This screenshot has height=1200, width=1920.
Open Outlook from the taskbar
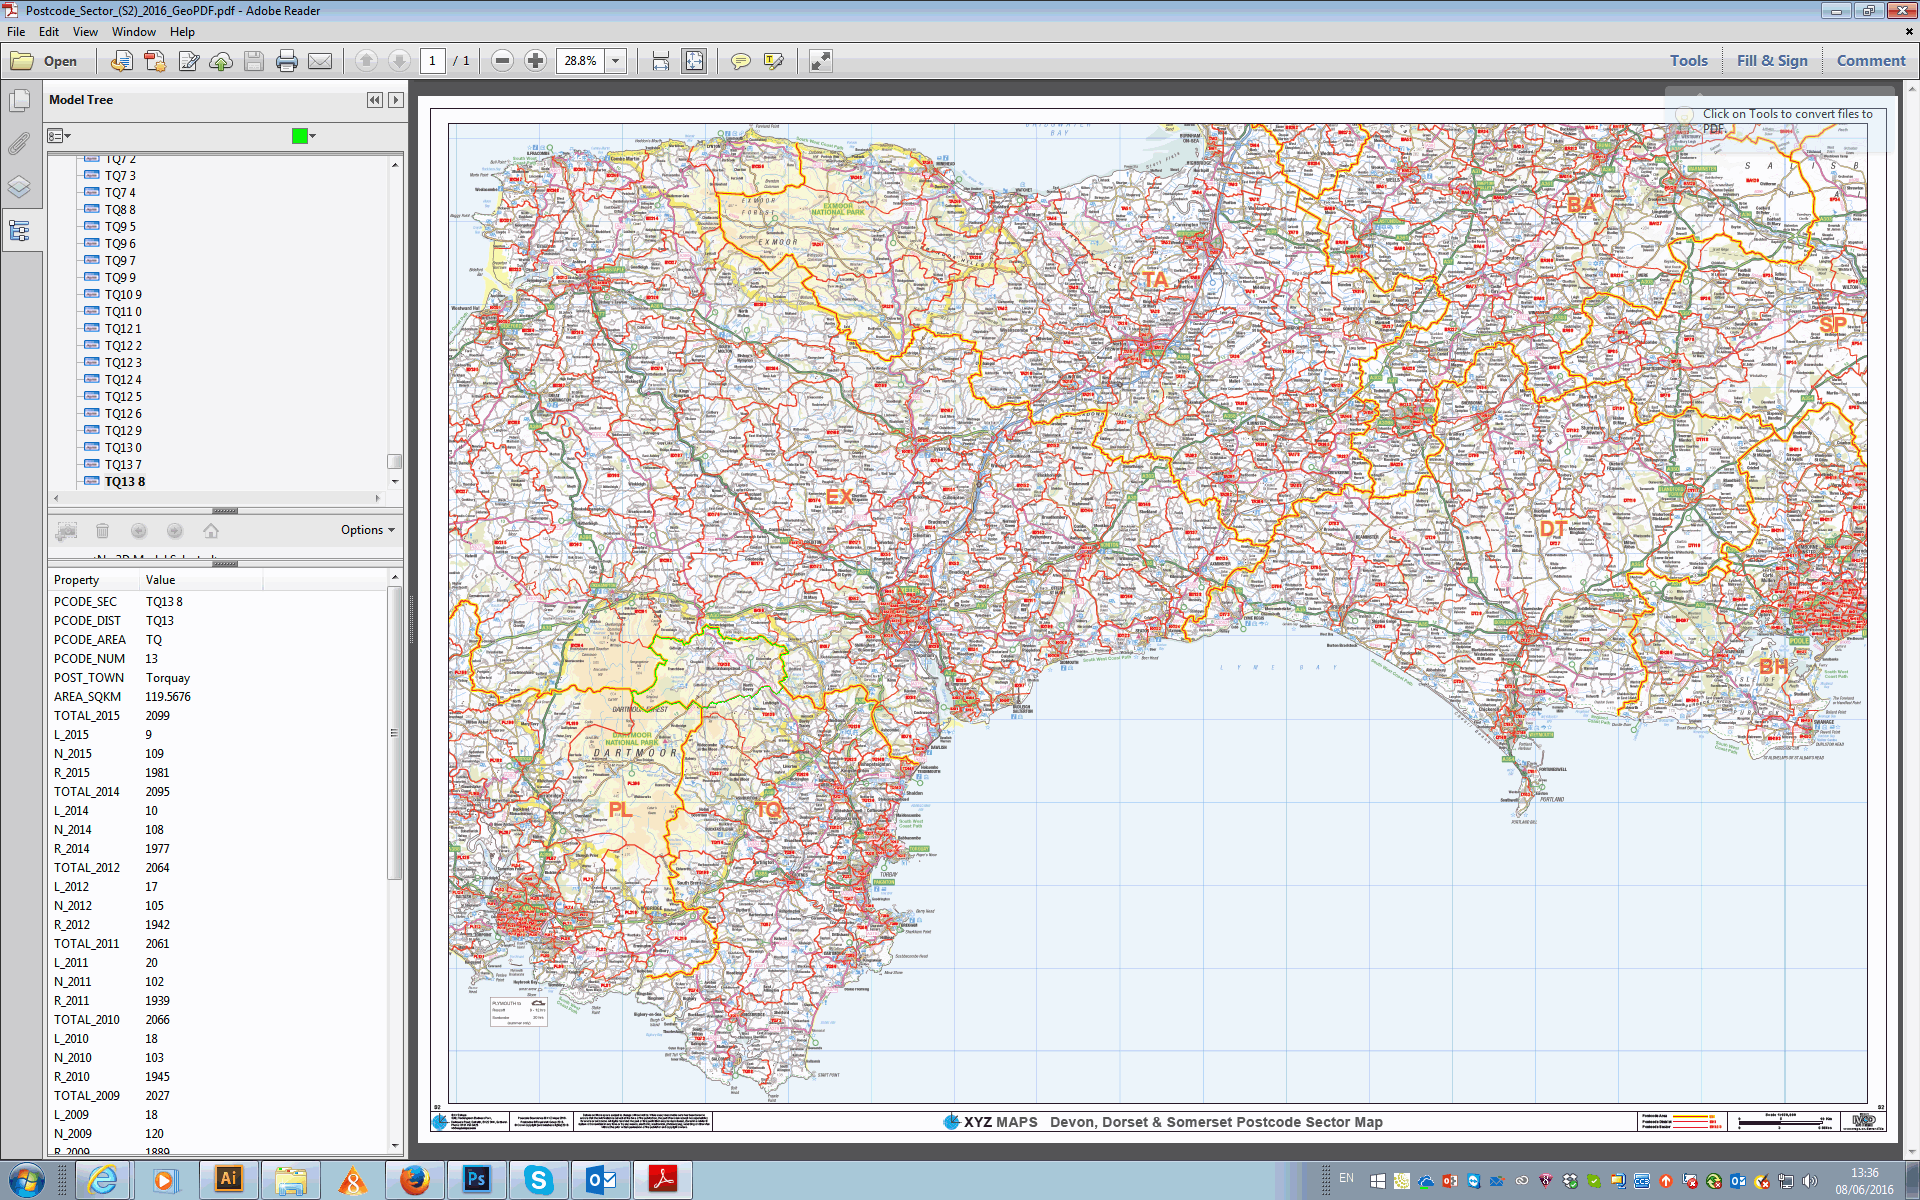[601, 1180]
